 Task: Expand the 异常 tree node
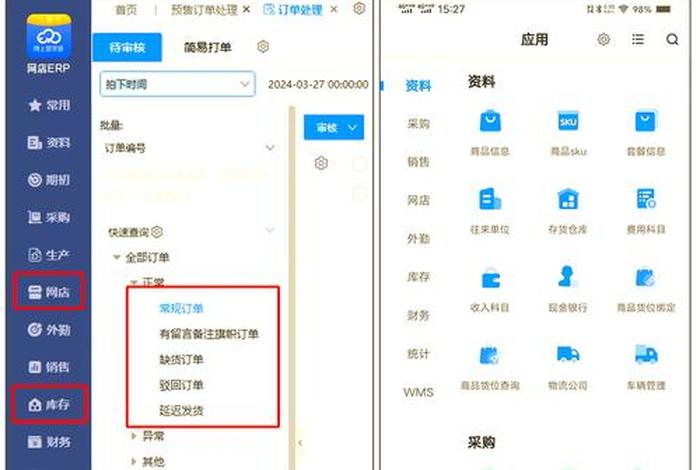(133, 436)
